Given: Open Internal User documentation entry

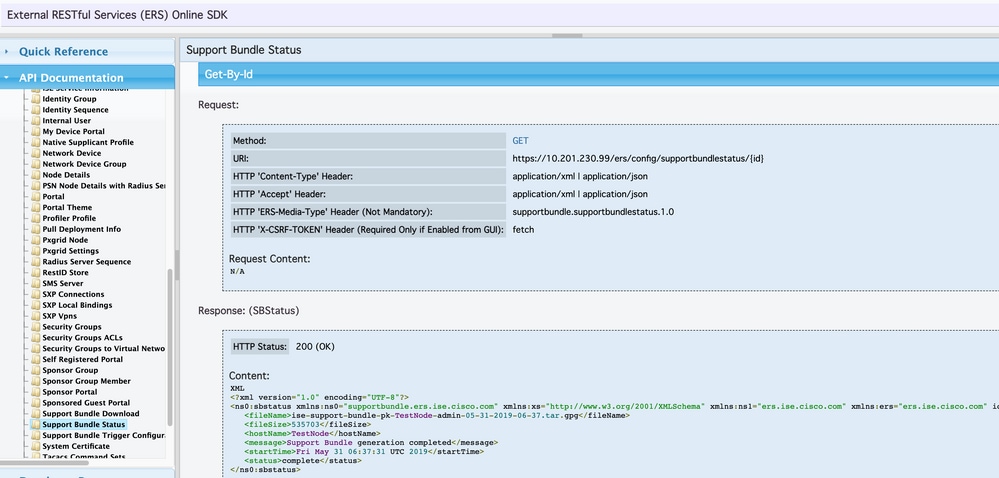Looking at the screenshot, I should click(x=66, y=120).
